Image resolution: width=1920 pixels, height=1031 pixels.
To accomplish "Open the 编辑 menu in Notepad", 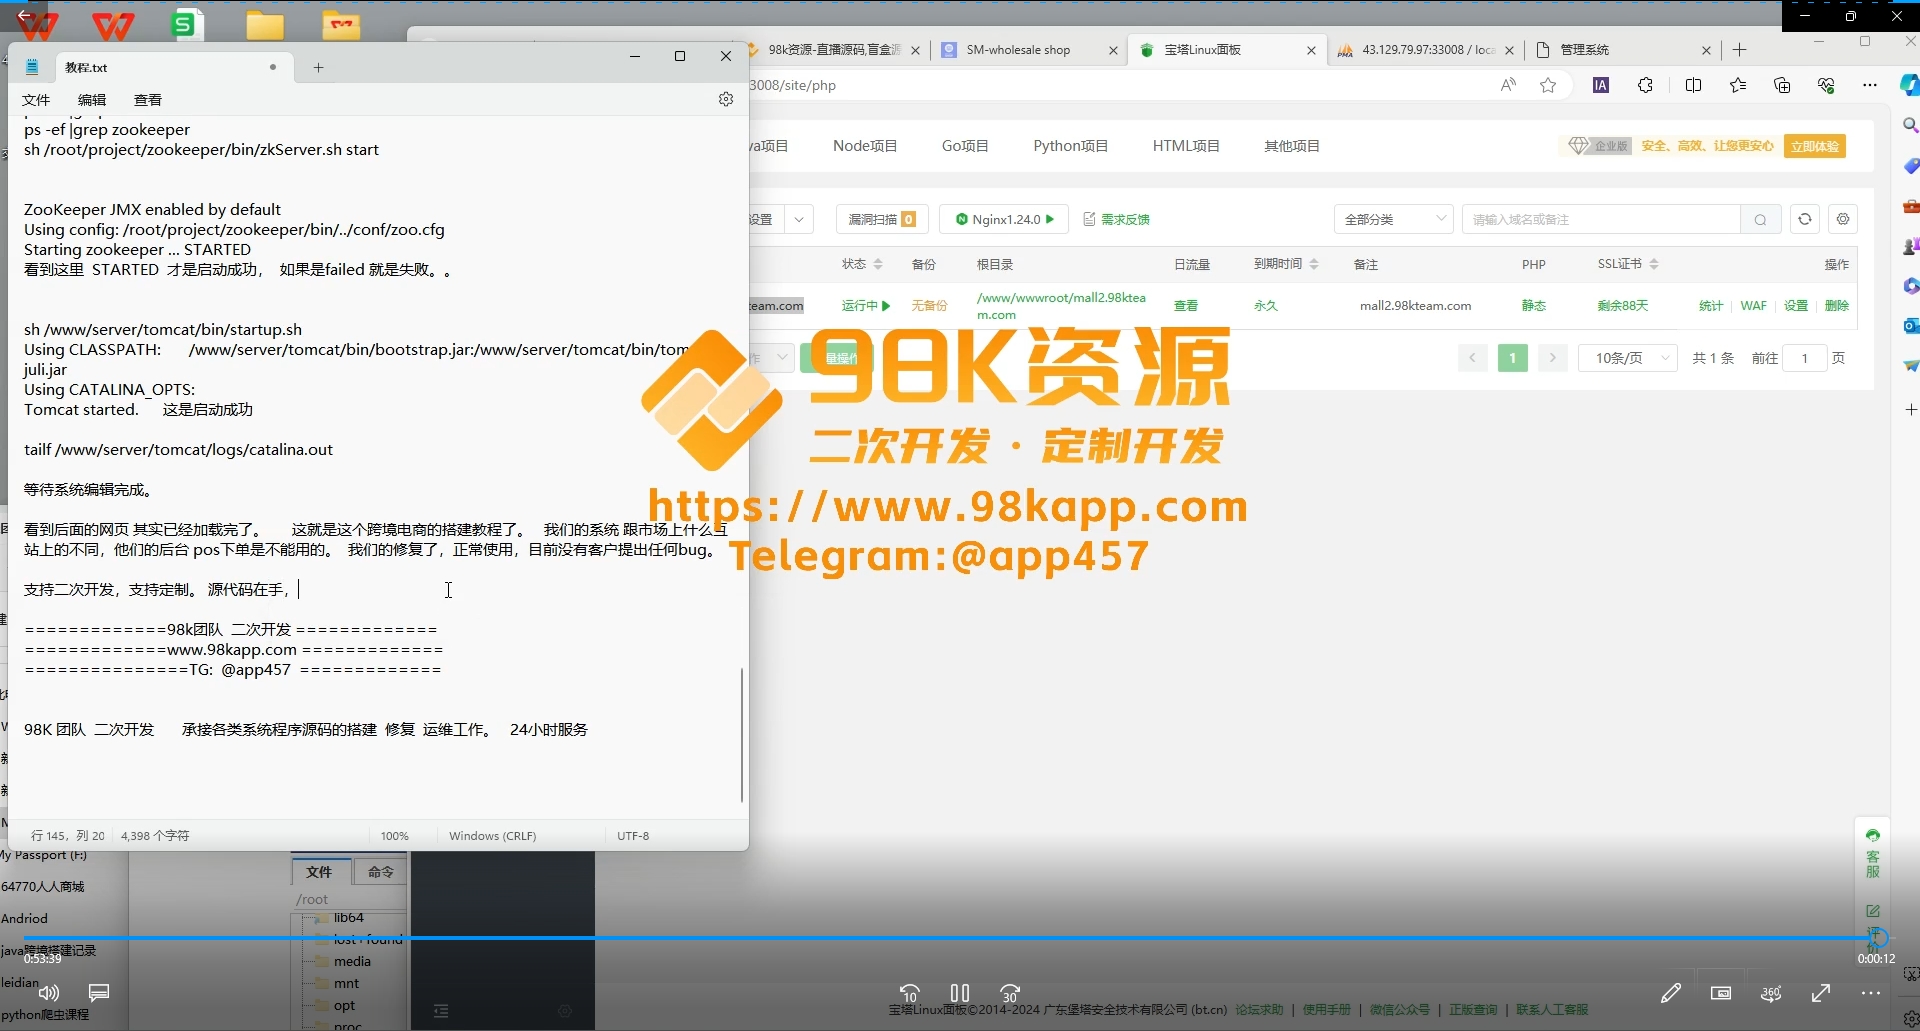I will [92, 100].
